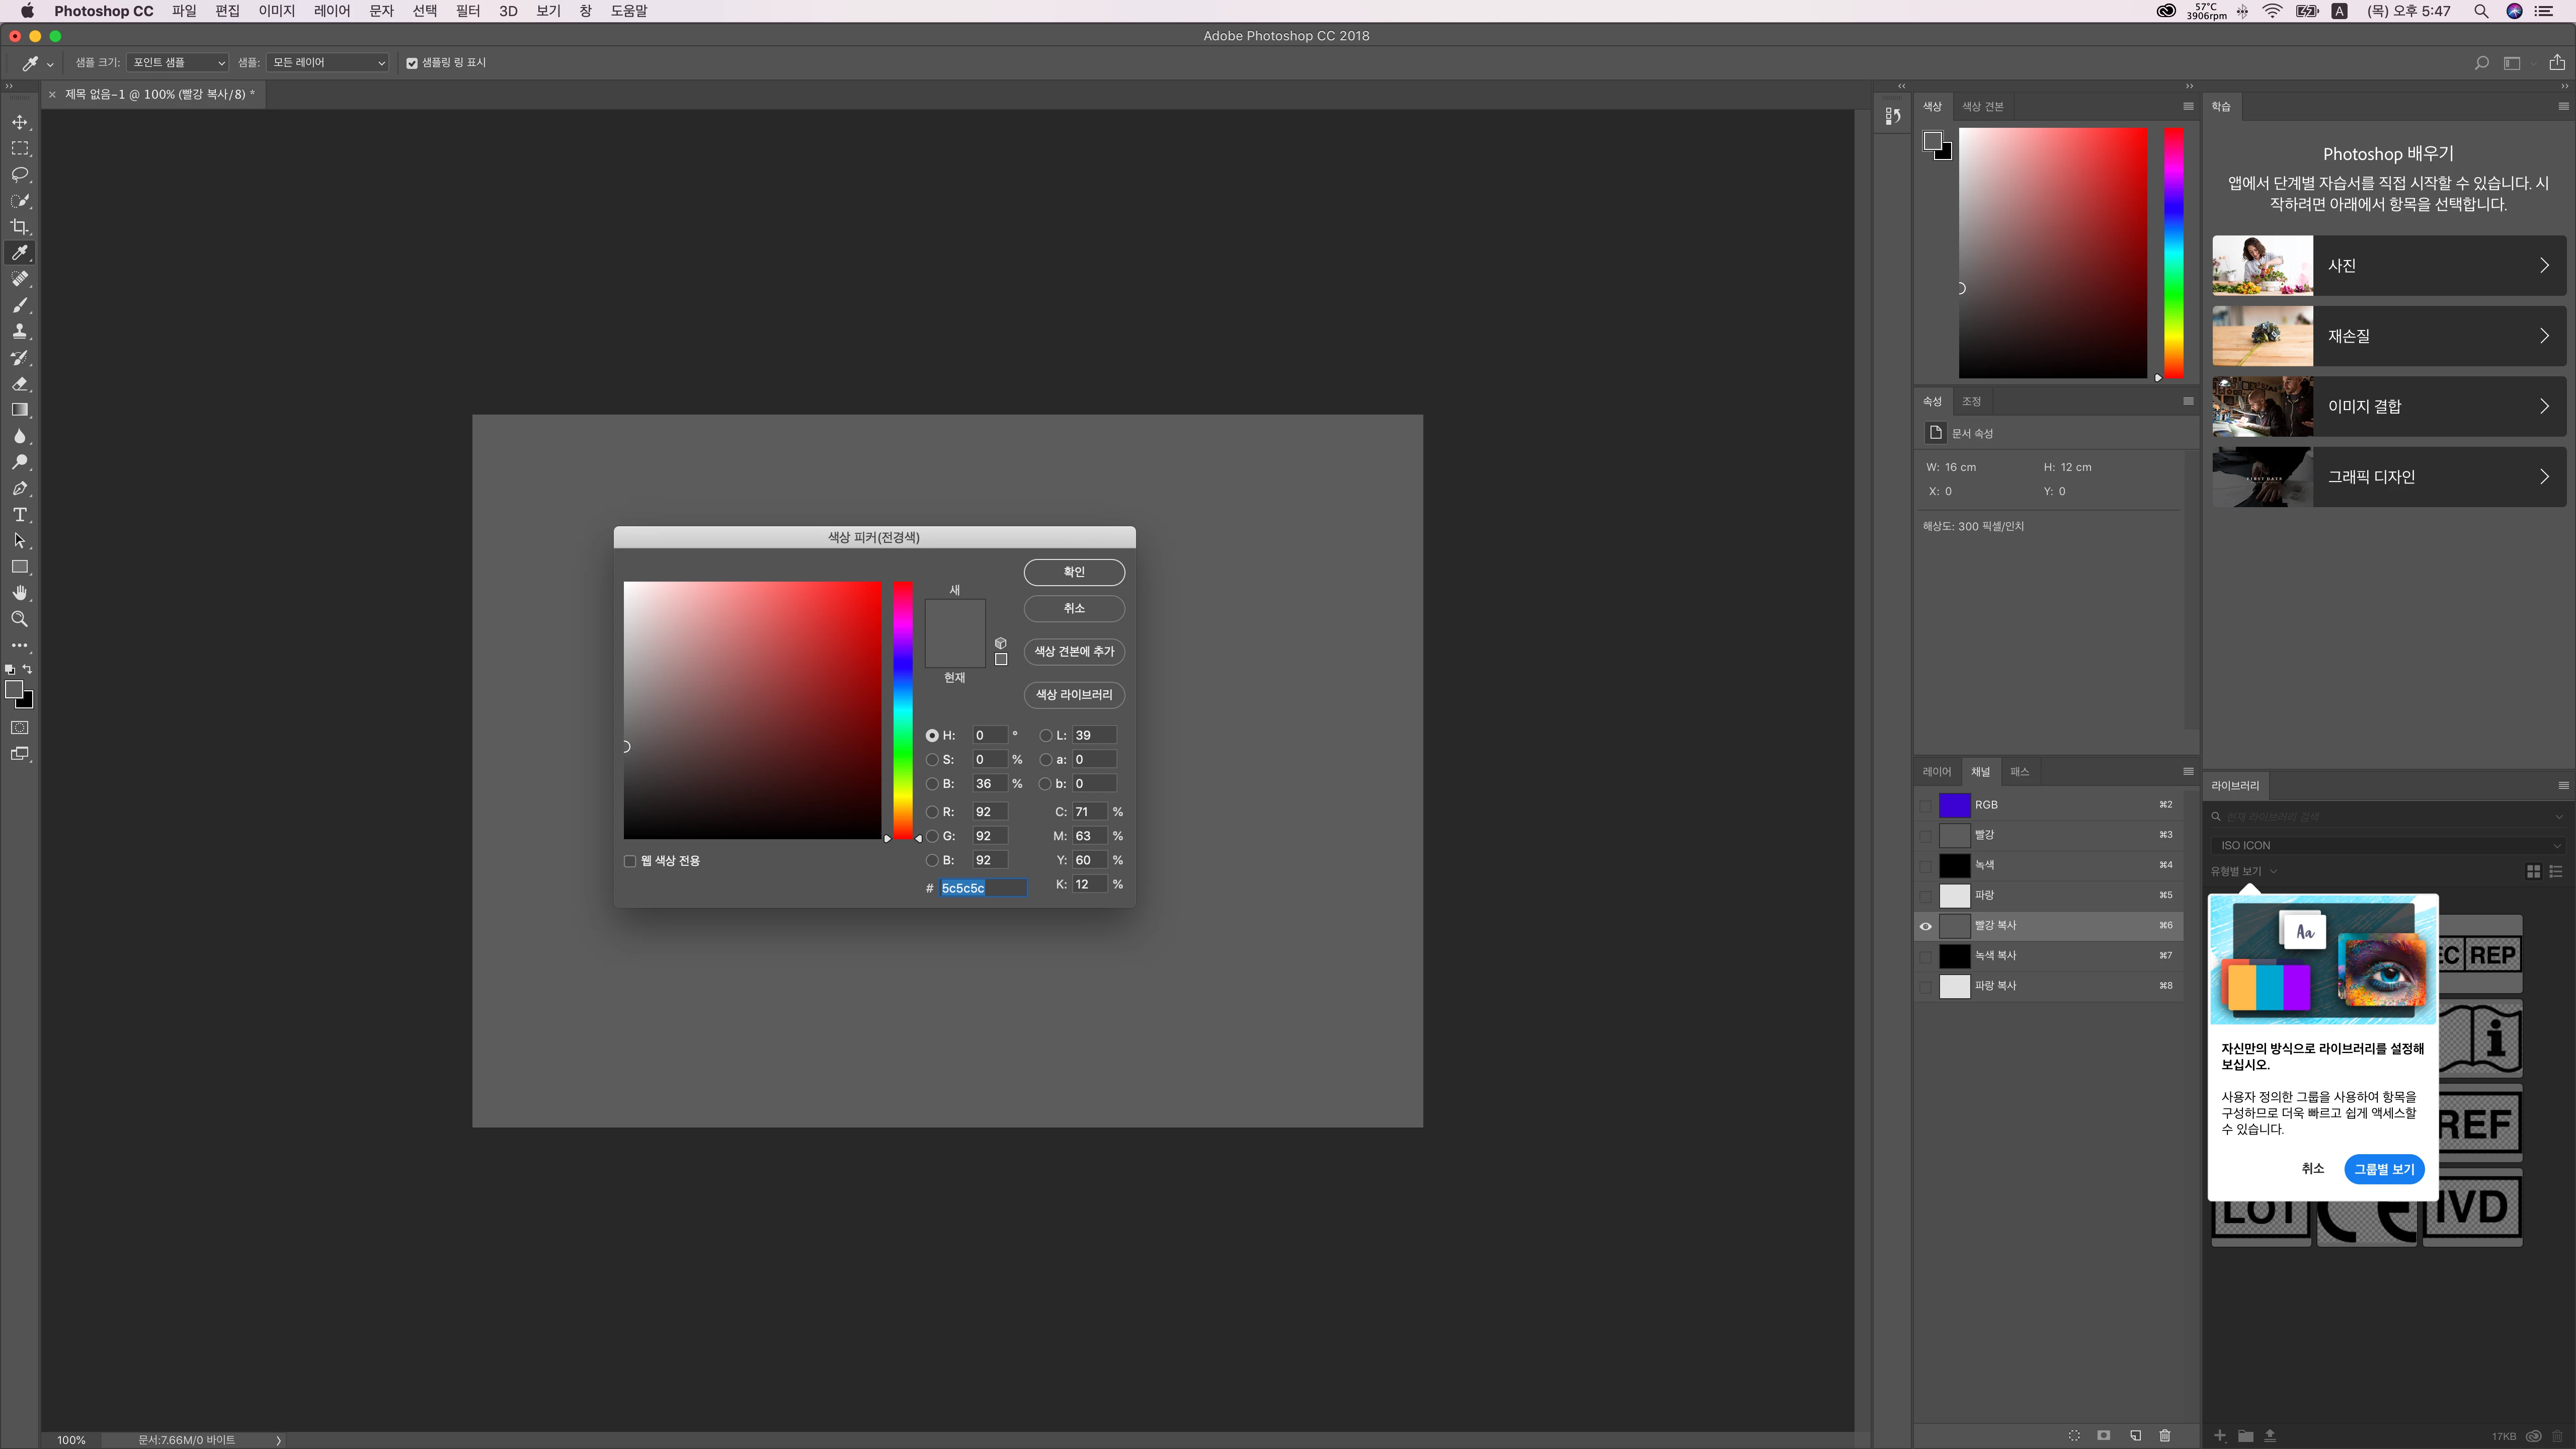Select the Crop tool
The width and height of the screenshot is (2576, 1449).
19,227
